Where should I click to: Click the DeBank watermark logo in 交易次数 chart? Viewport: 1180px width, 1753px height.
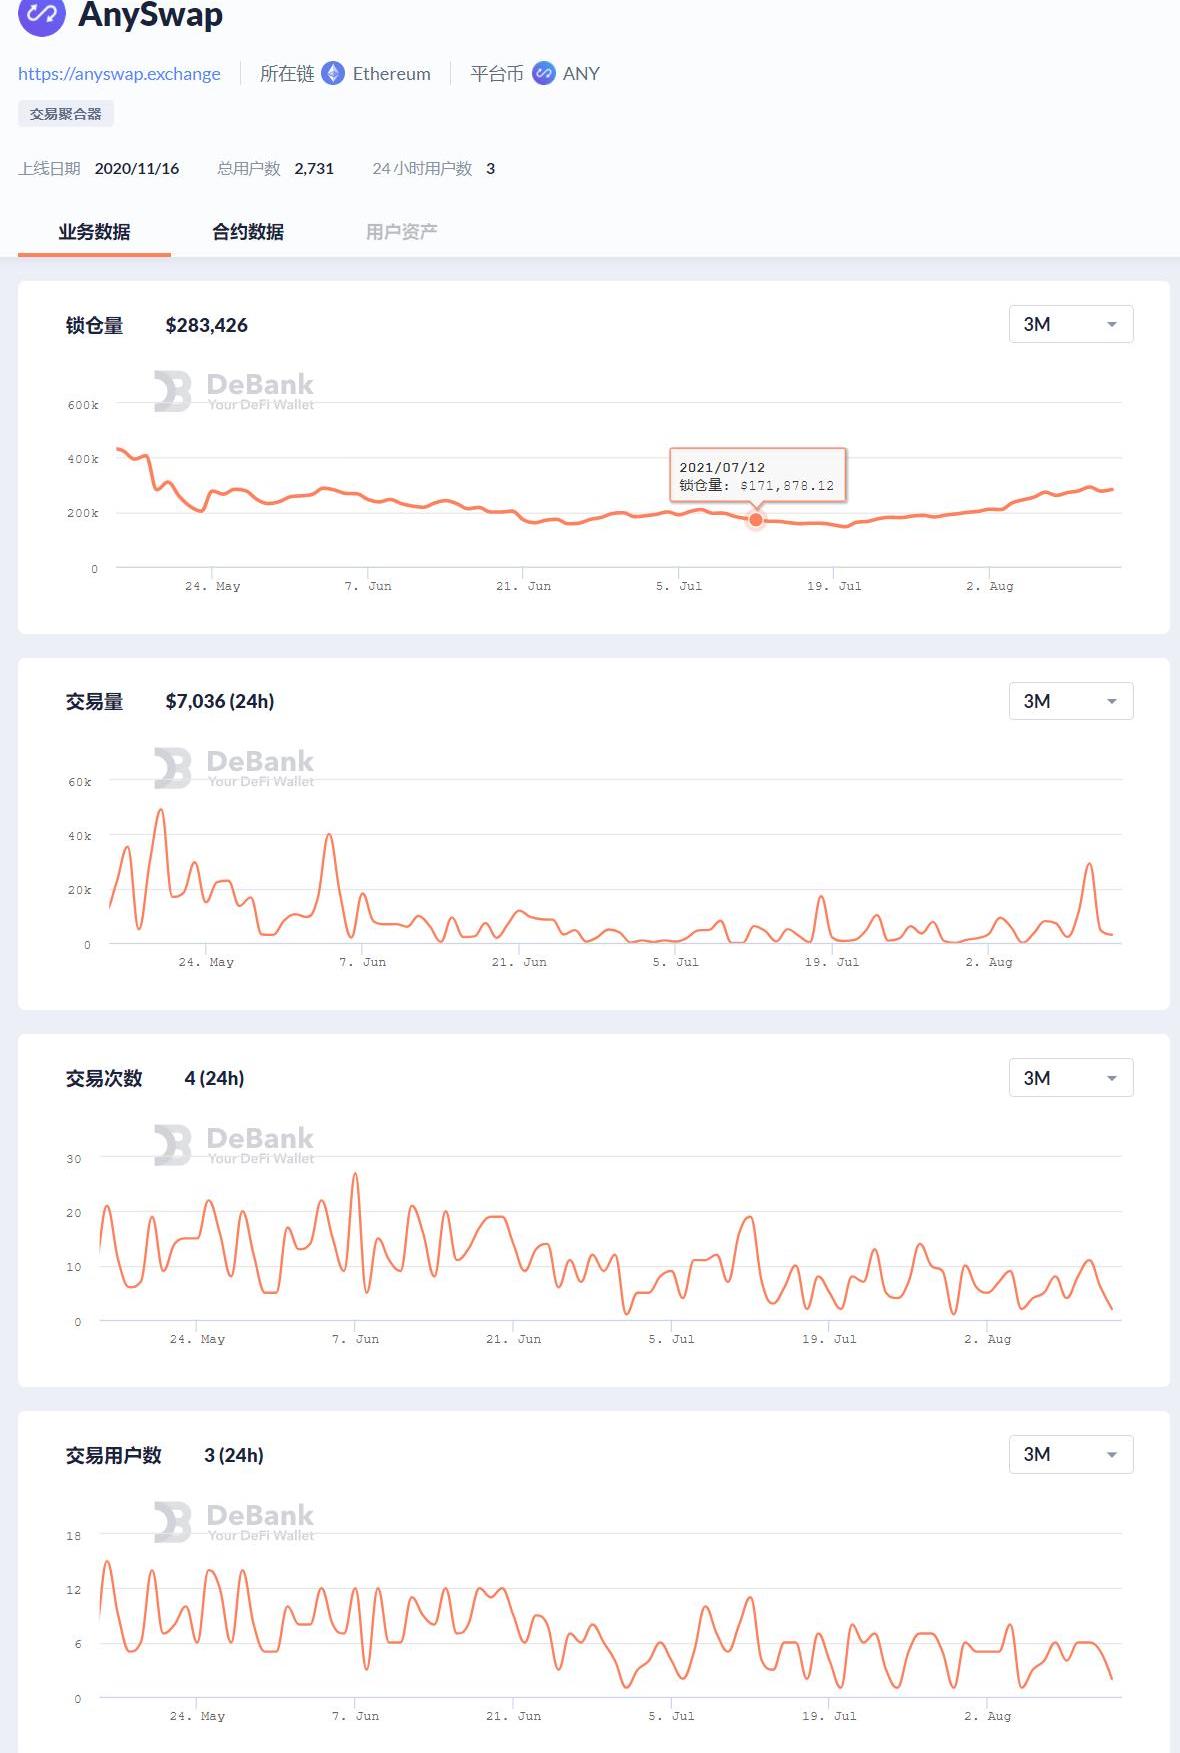(172, 1145)
